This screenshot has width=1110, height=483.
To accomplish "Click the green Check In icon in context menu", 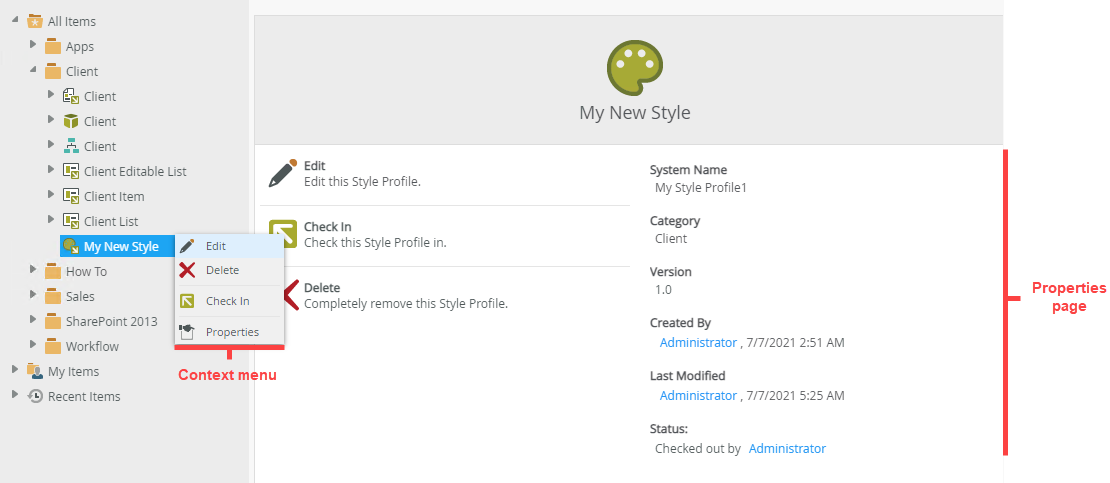I will pyautogui.click(x=187, y=301).
